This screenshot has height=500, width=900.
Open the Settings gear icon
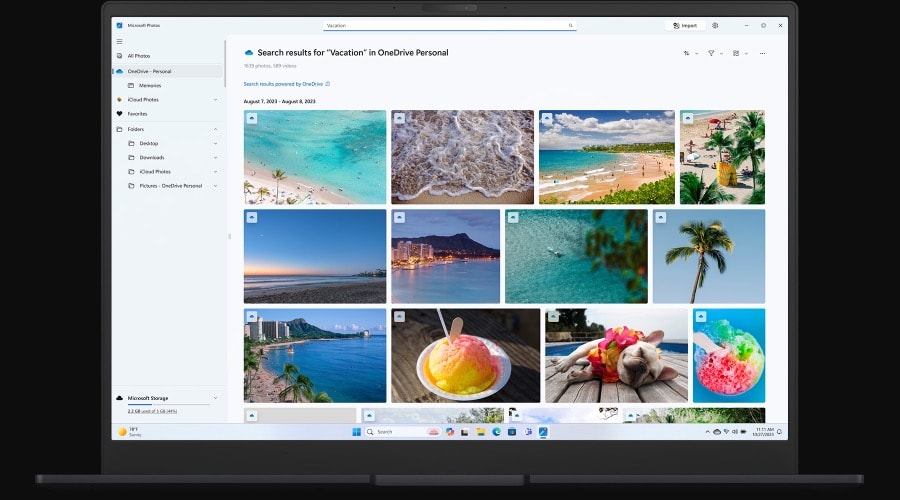coord(715,25)
